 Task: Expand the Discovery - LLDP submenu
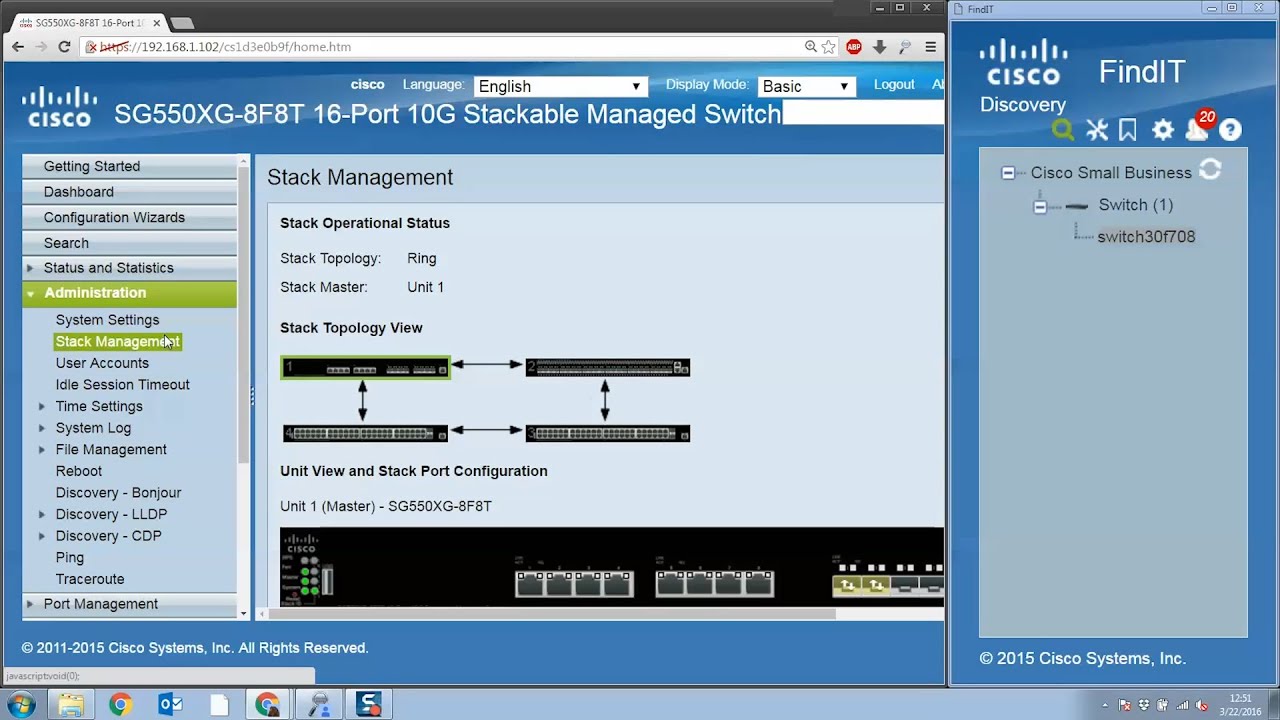[42, 514]
